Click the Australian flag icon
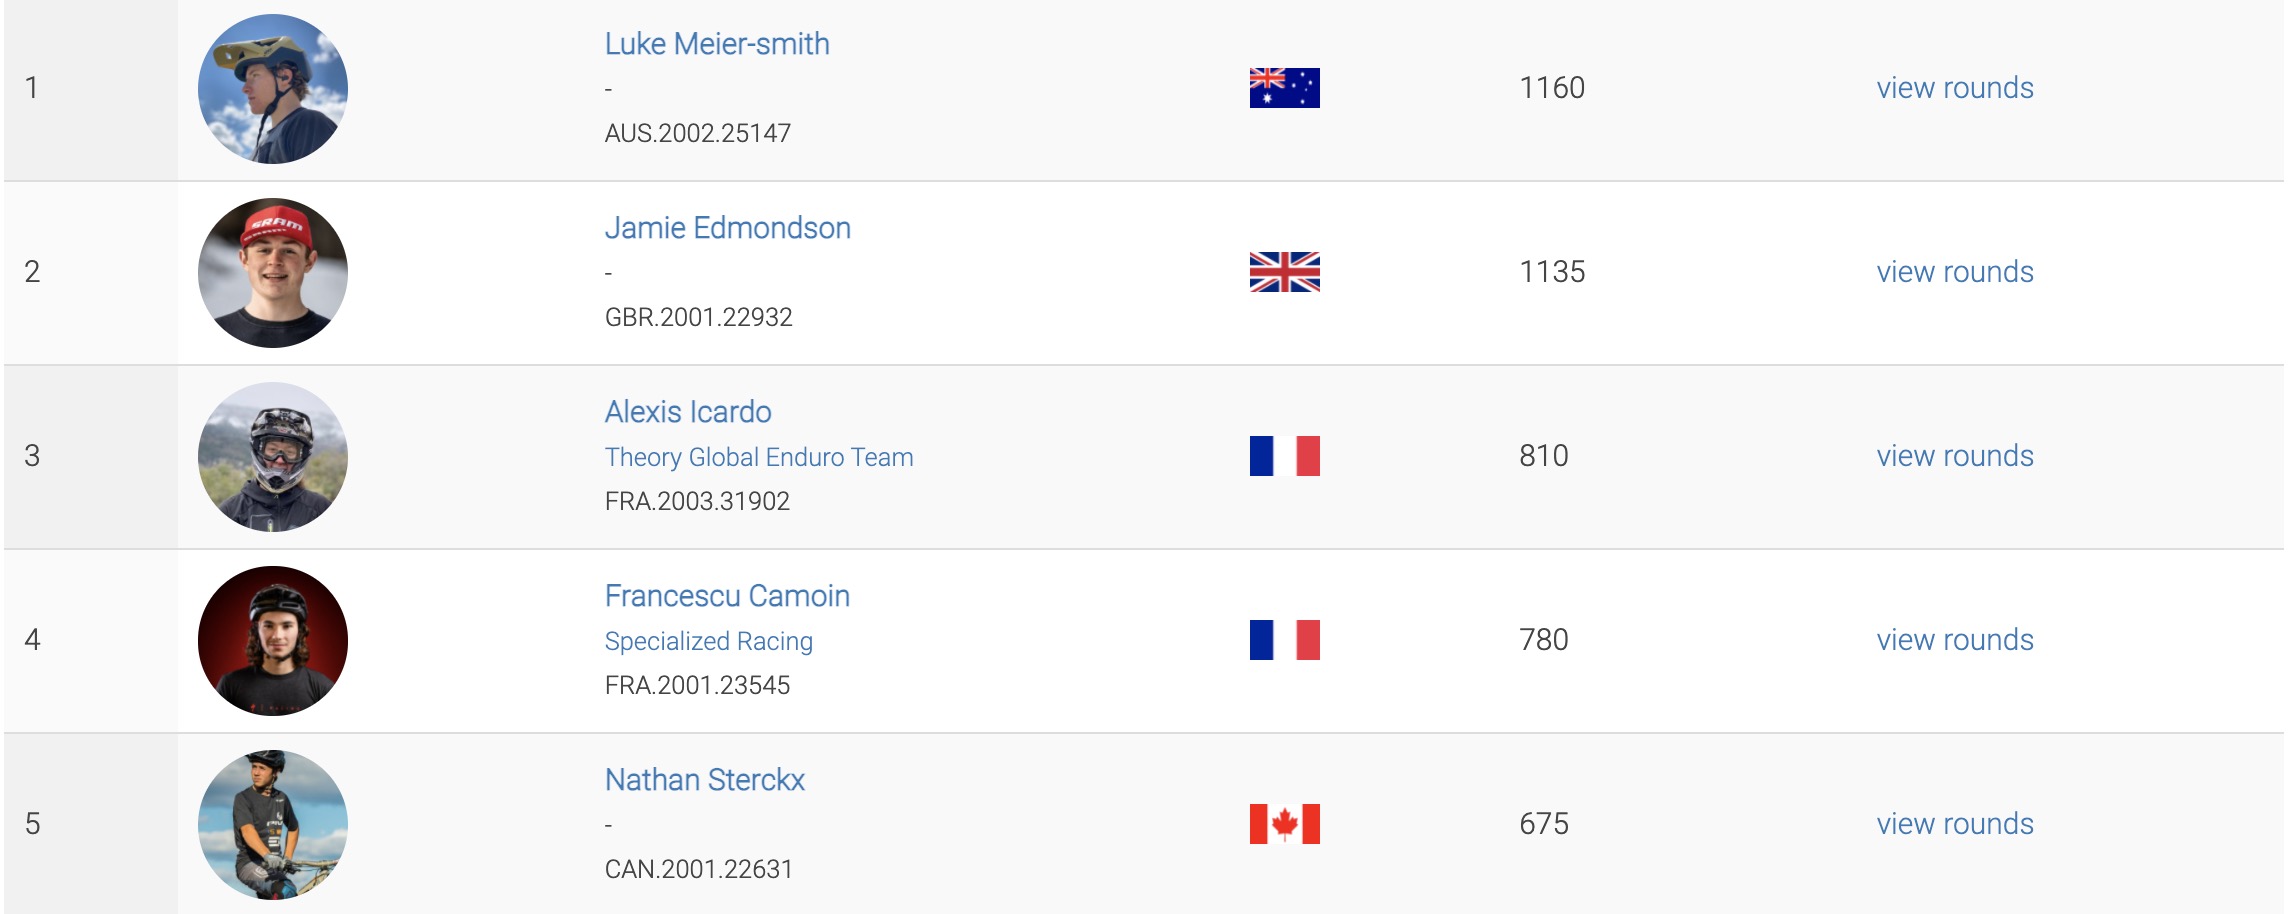Viewport: 2290px width, 914px height. pyautogui.click(x=1284, y=88)
